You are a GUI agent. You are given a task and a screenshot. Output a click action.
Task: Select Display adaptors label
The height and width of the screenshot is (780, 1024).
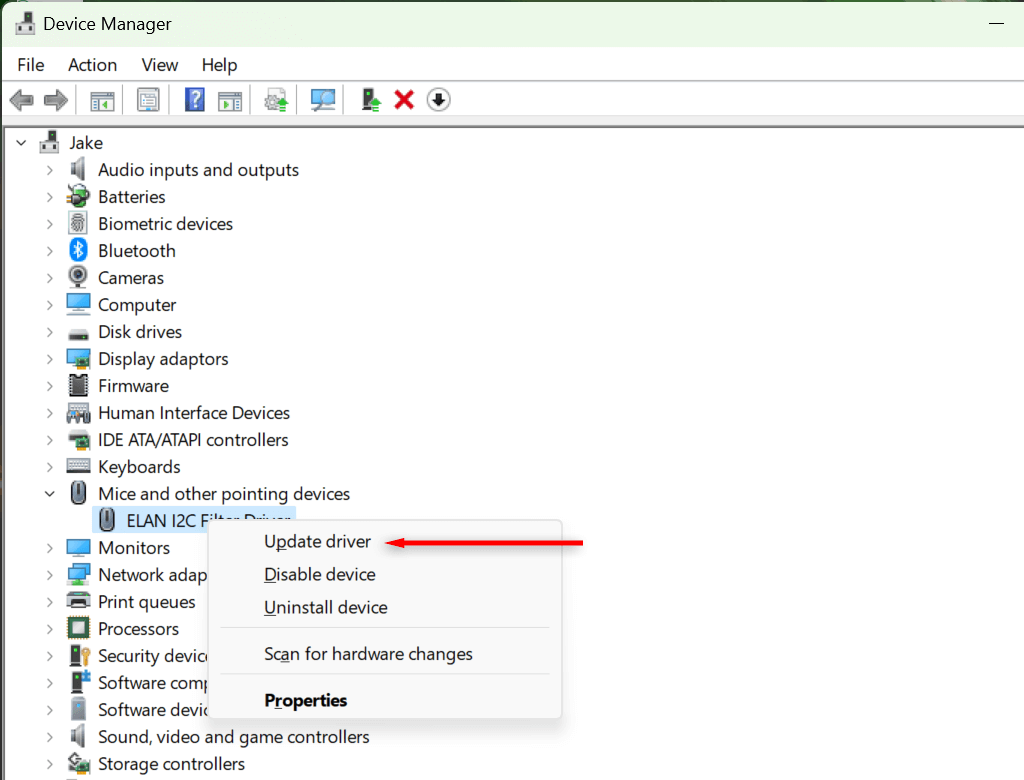(163, 359)
